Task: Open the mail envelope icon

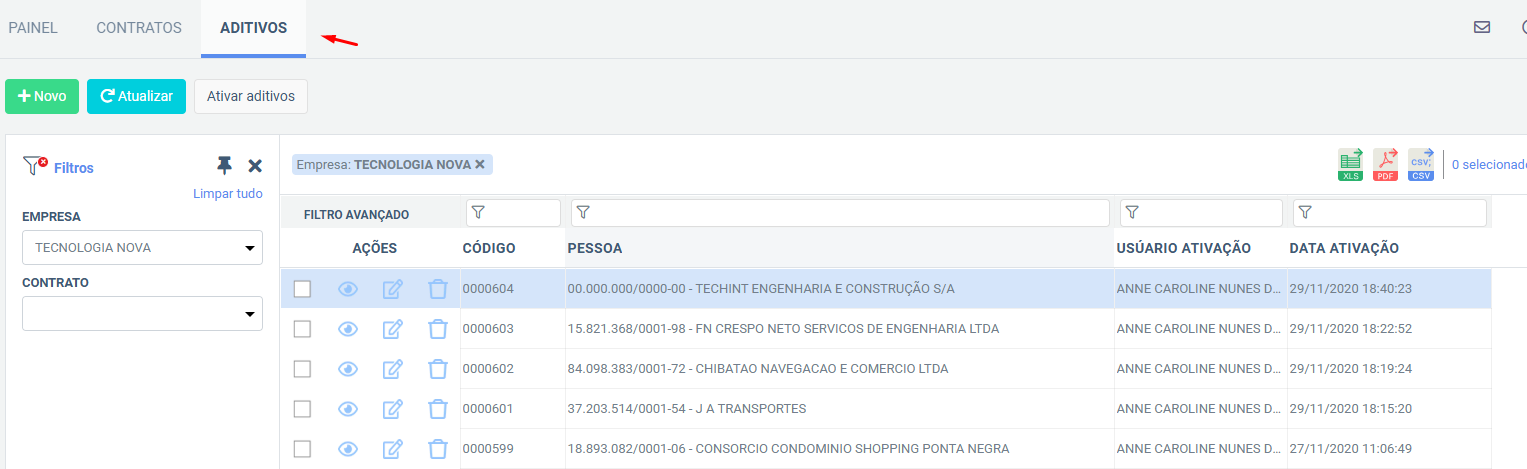Action: pos(1482,27)
